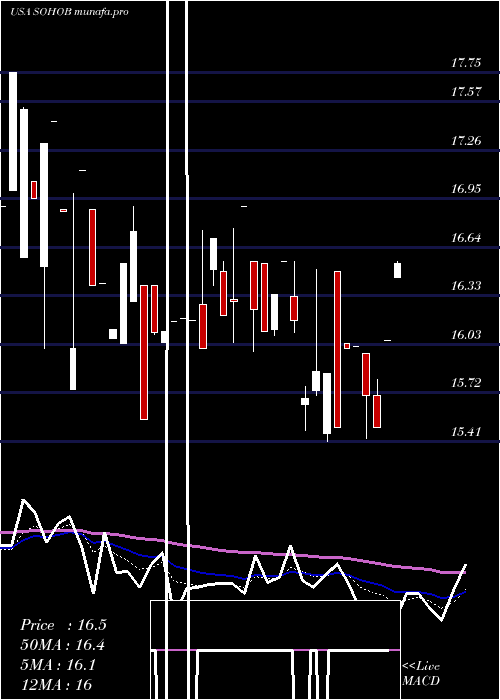Select the 16.64 price level label
Image resolution: width=500 pixels, height=700 pixels.
tap(466, 238)
